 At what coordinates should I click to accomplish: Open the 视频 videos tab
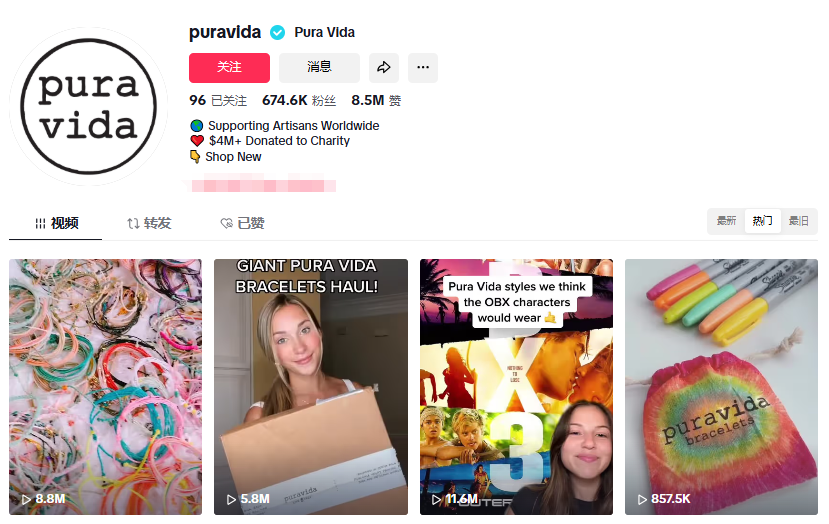(x=56, y=223)
